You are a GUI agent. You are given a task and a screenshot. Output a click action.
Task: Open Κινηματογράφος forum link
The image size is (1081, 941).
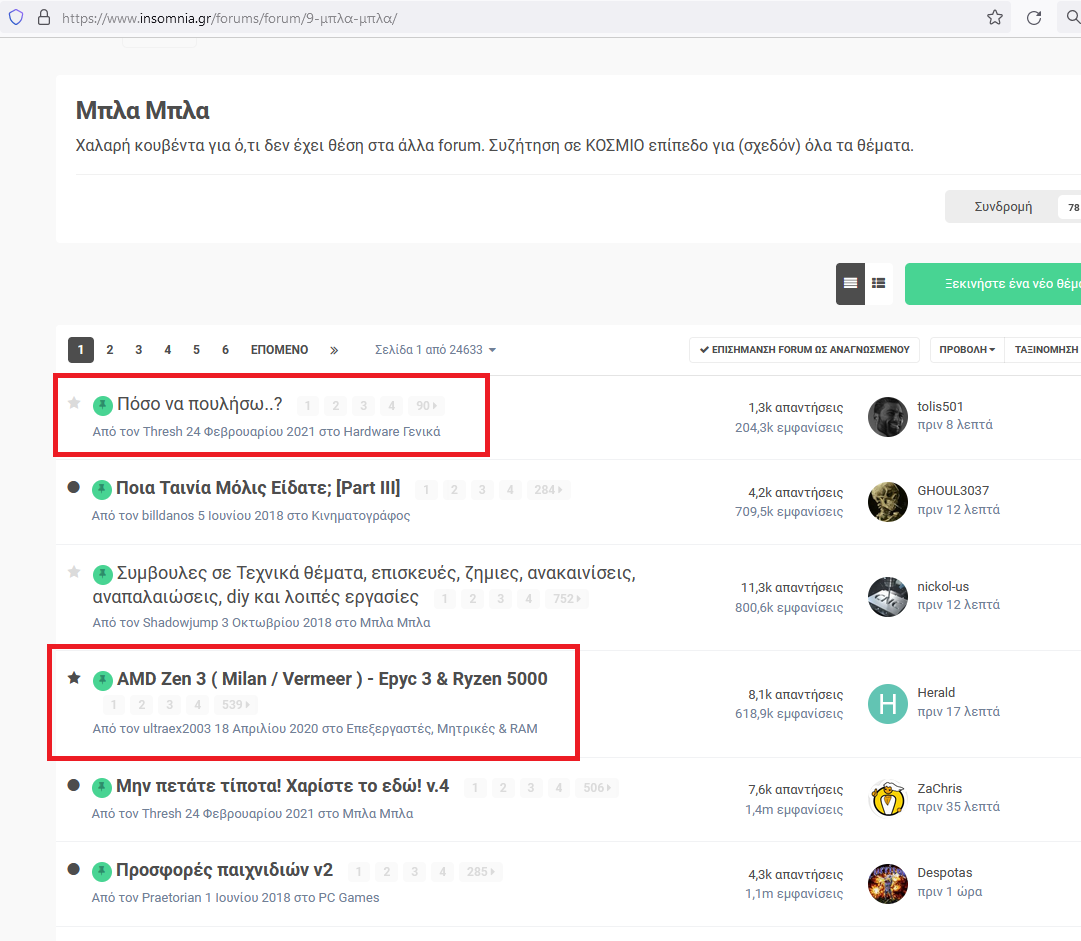(361, 516)
